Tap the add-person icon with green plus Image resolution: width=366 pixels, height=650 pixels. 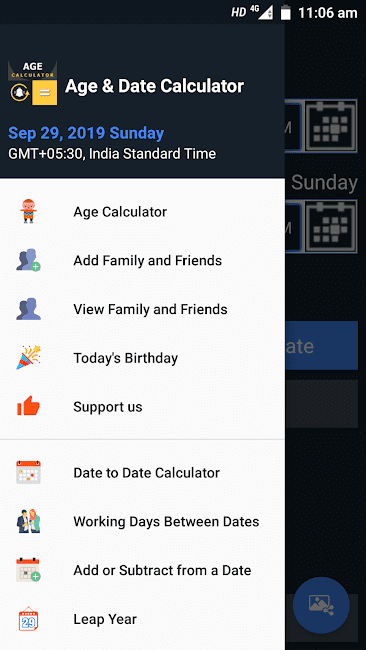coord(28,260)
